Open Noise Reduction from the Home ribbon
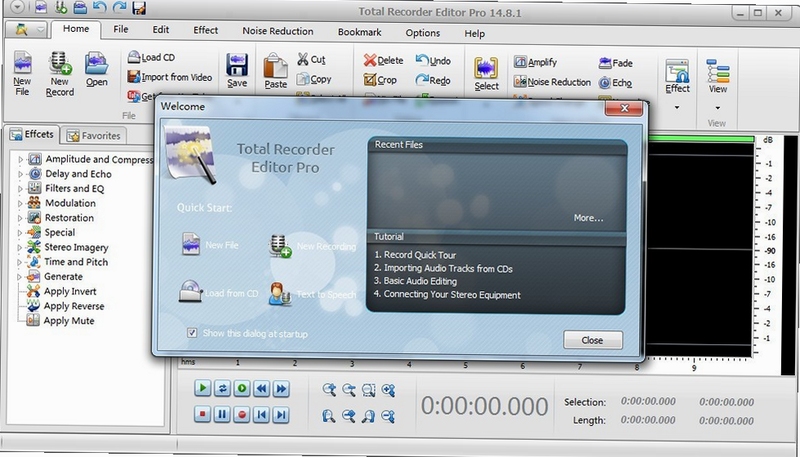This screenshot has width=800, height=457. 552,82
